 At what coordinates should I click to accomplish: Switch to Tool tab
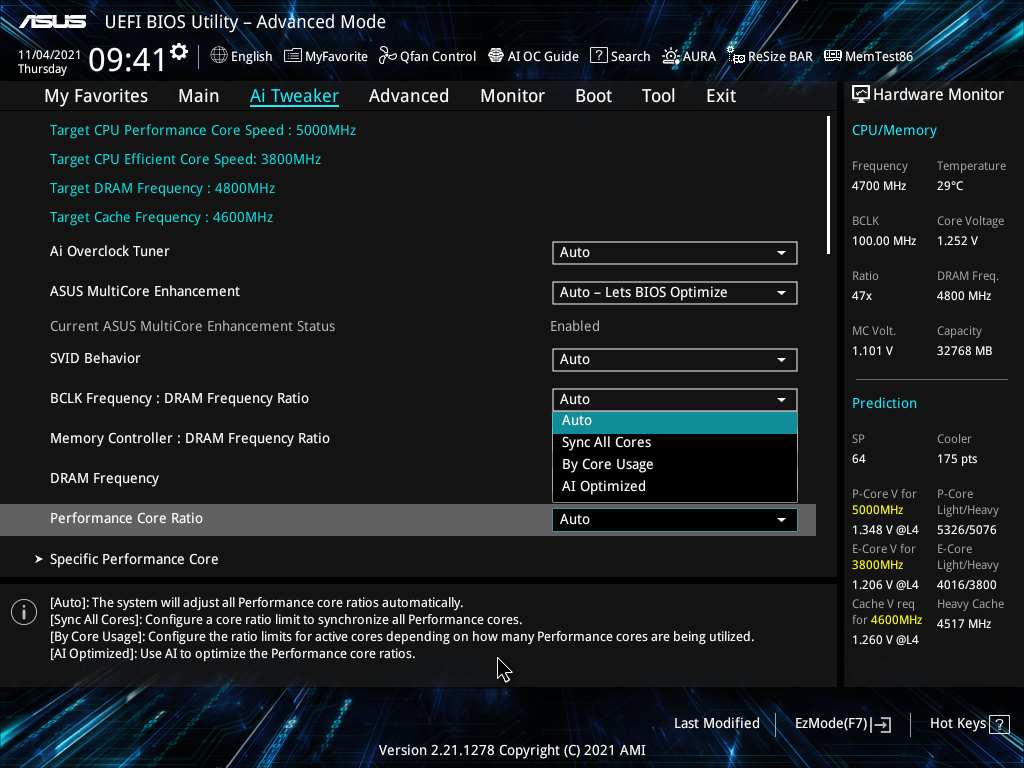[x=658, y=96]
